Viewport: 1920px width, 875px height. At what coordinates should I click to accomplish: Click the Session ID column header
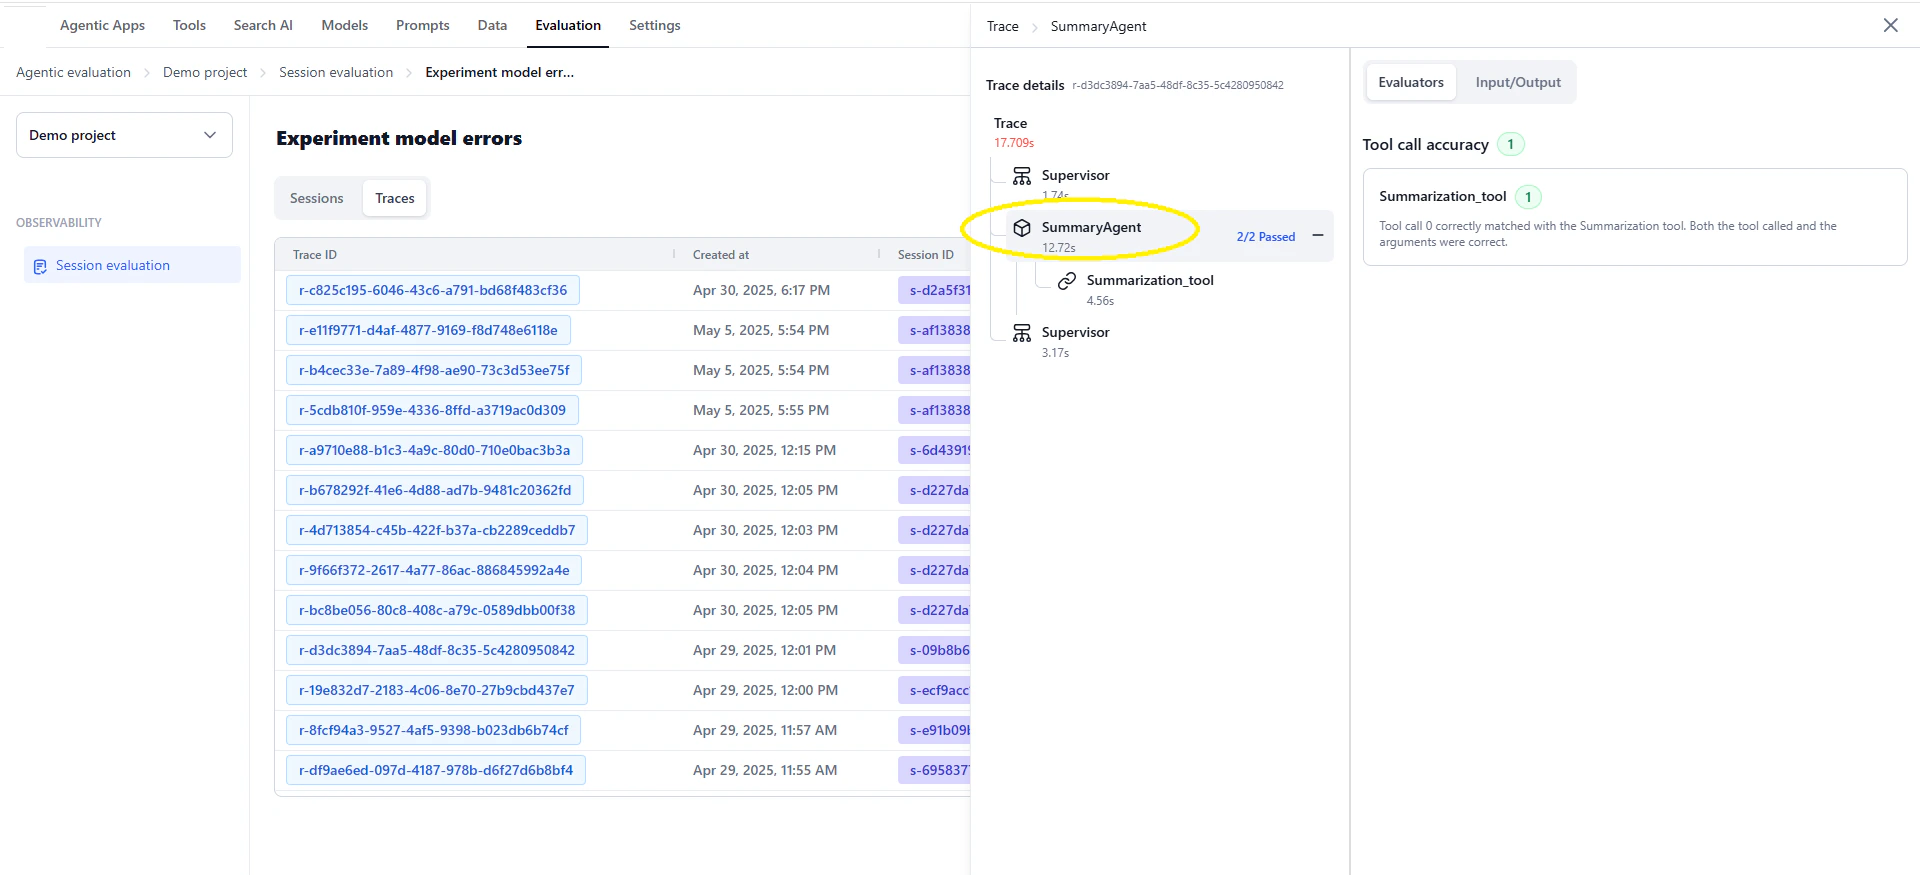926,255
